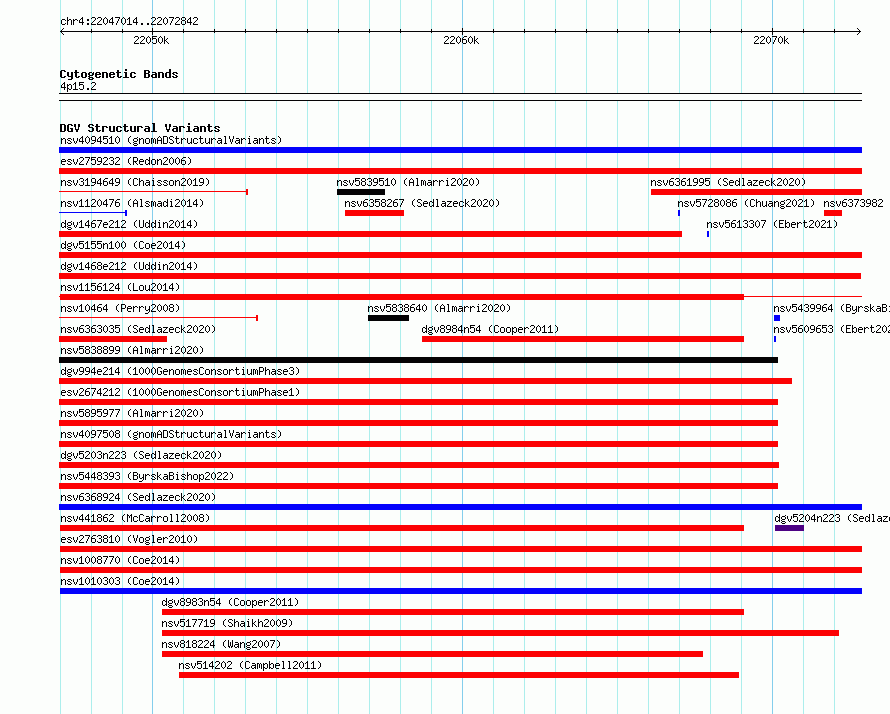Screen dimensions: 890x714
Task: Select the long black nsv5838899 bar
Action: (418, 360)
